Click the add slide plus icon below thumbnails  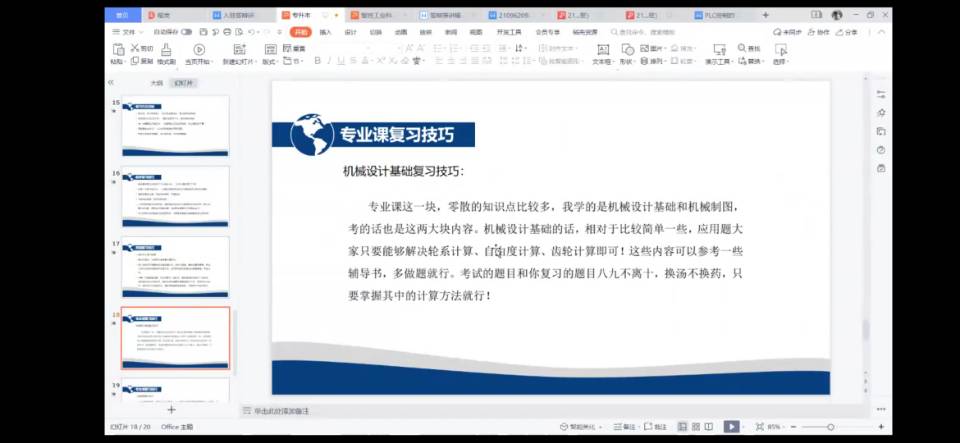pyautogui.click(x=171, y=410)
